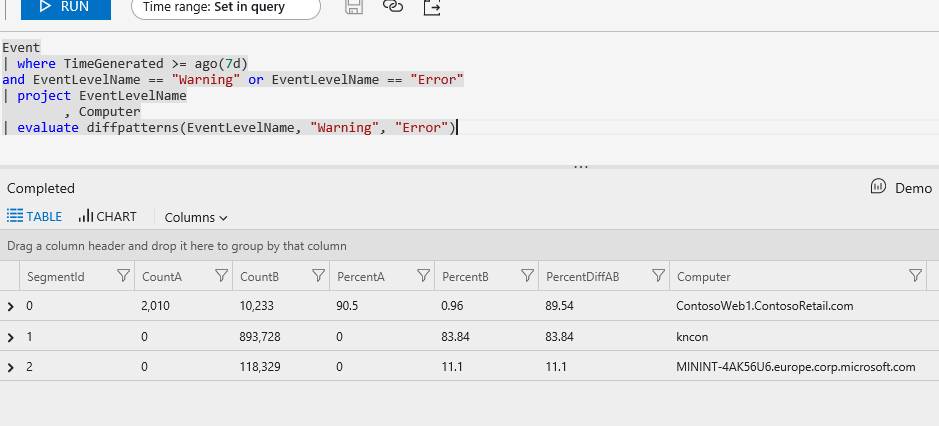Expand result row for segment 0
Screen dimensions: 939x426
point(11,306)
